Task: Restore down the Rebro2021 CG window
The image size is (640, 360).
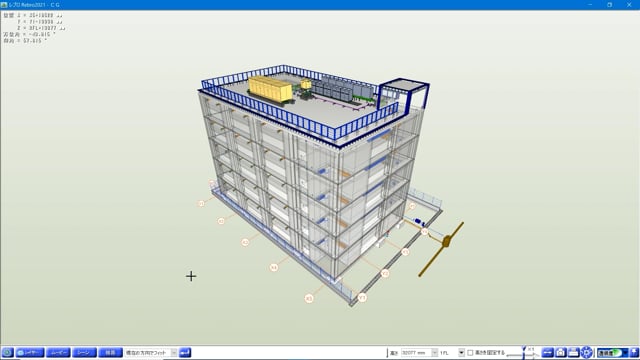Action: click(x=609, y=4)
